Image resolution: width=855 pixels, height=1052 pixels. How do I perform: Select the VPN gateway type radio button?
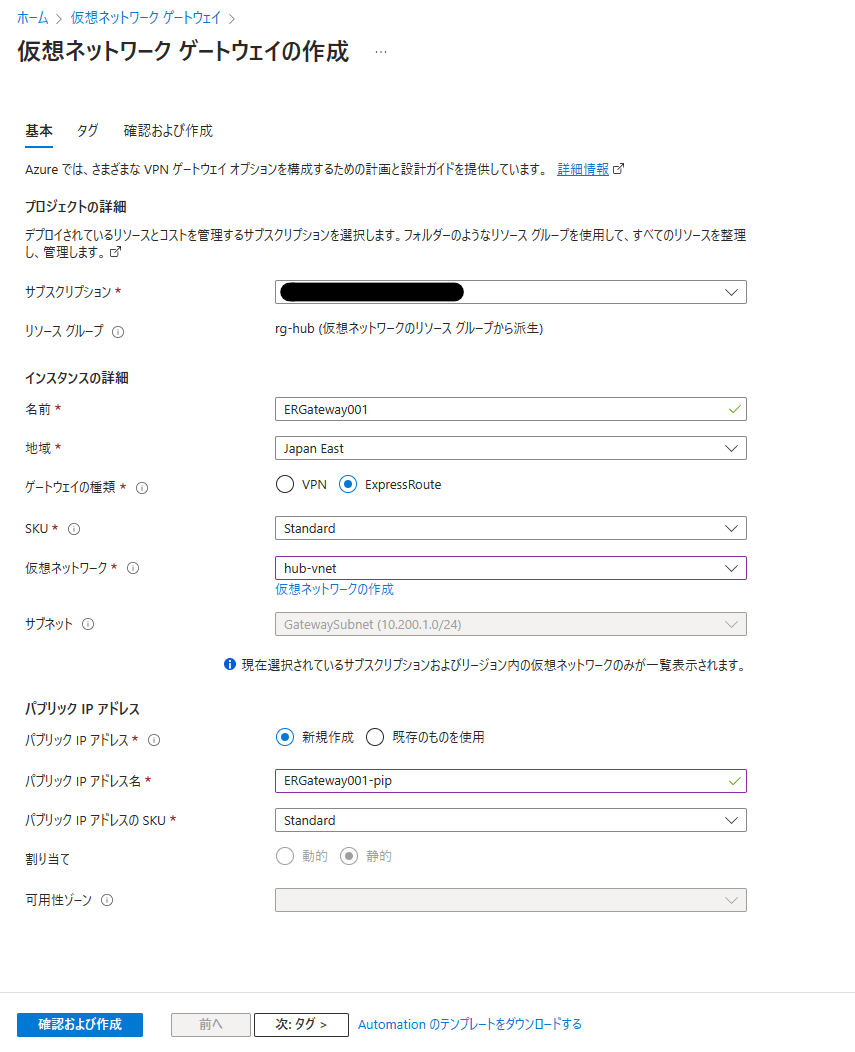(285, 484)
